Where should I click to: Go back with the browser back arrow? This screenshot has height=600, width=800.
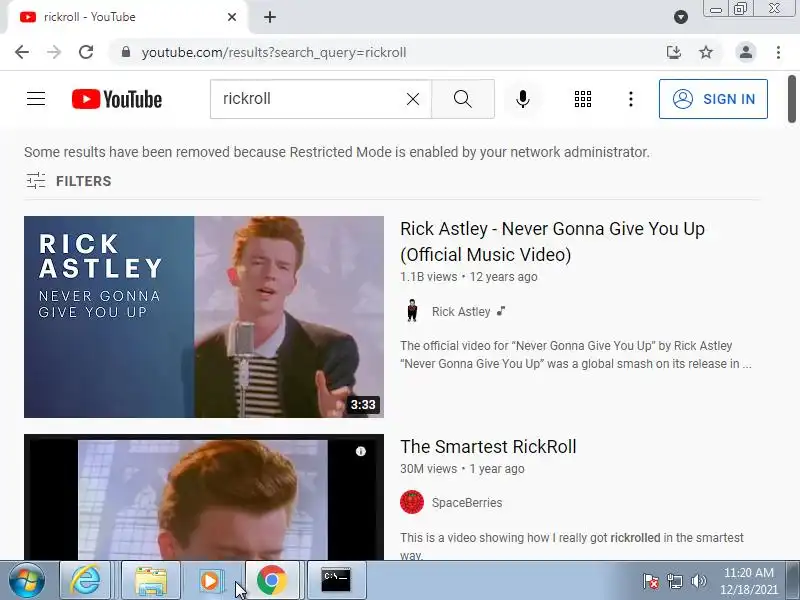(x=22, y=52)
